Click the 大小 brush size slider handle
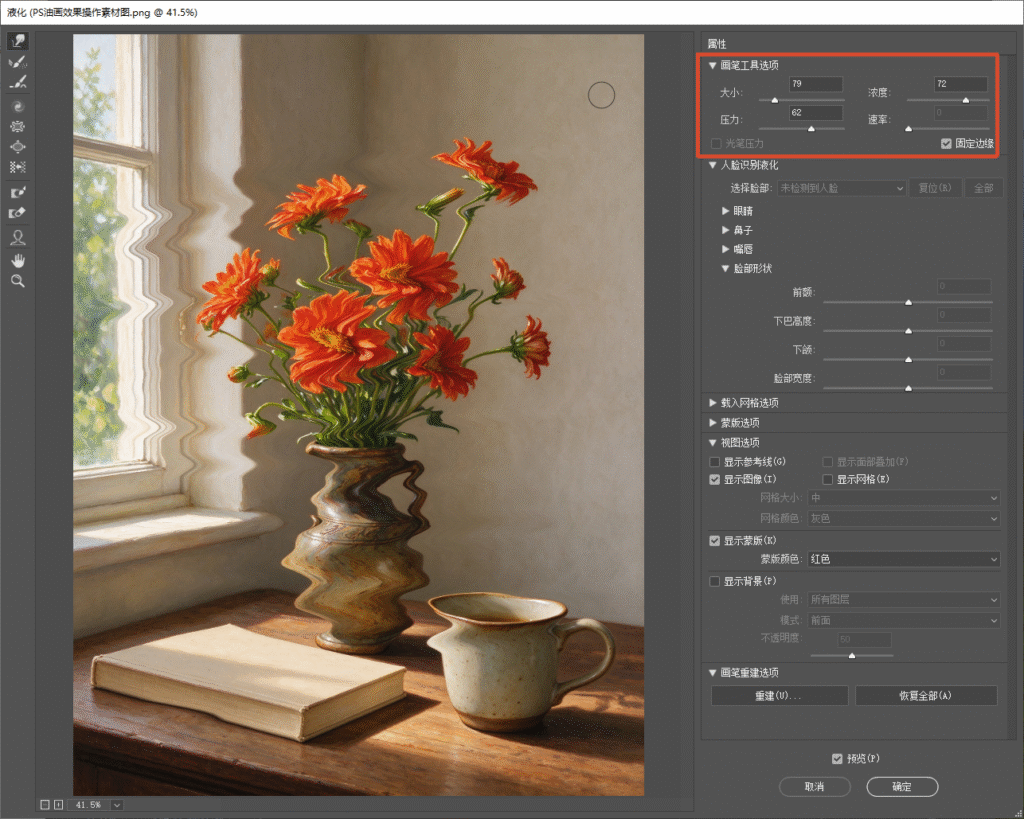1024x819 pixels. [x=775, y=101]
